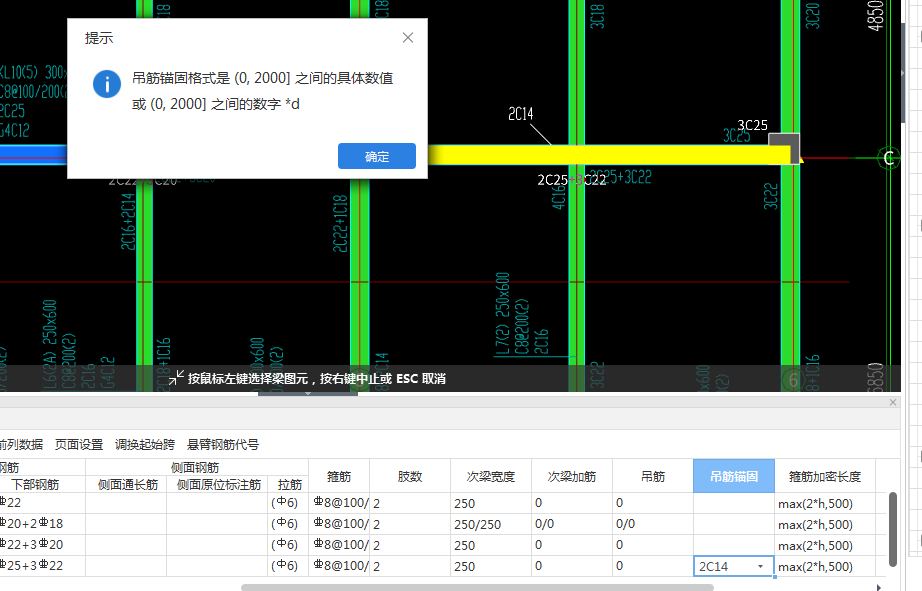Click the 侧面钢筋 group header
Screen dimensions: 922x591
click(x=195, y=468)
